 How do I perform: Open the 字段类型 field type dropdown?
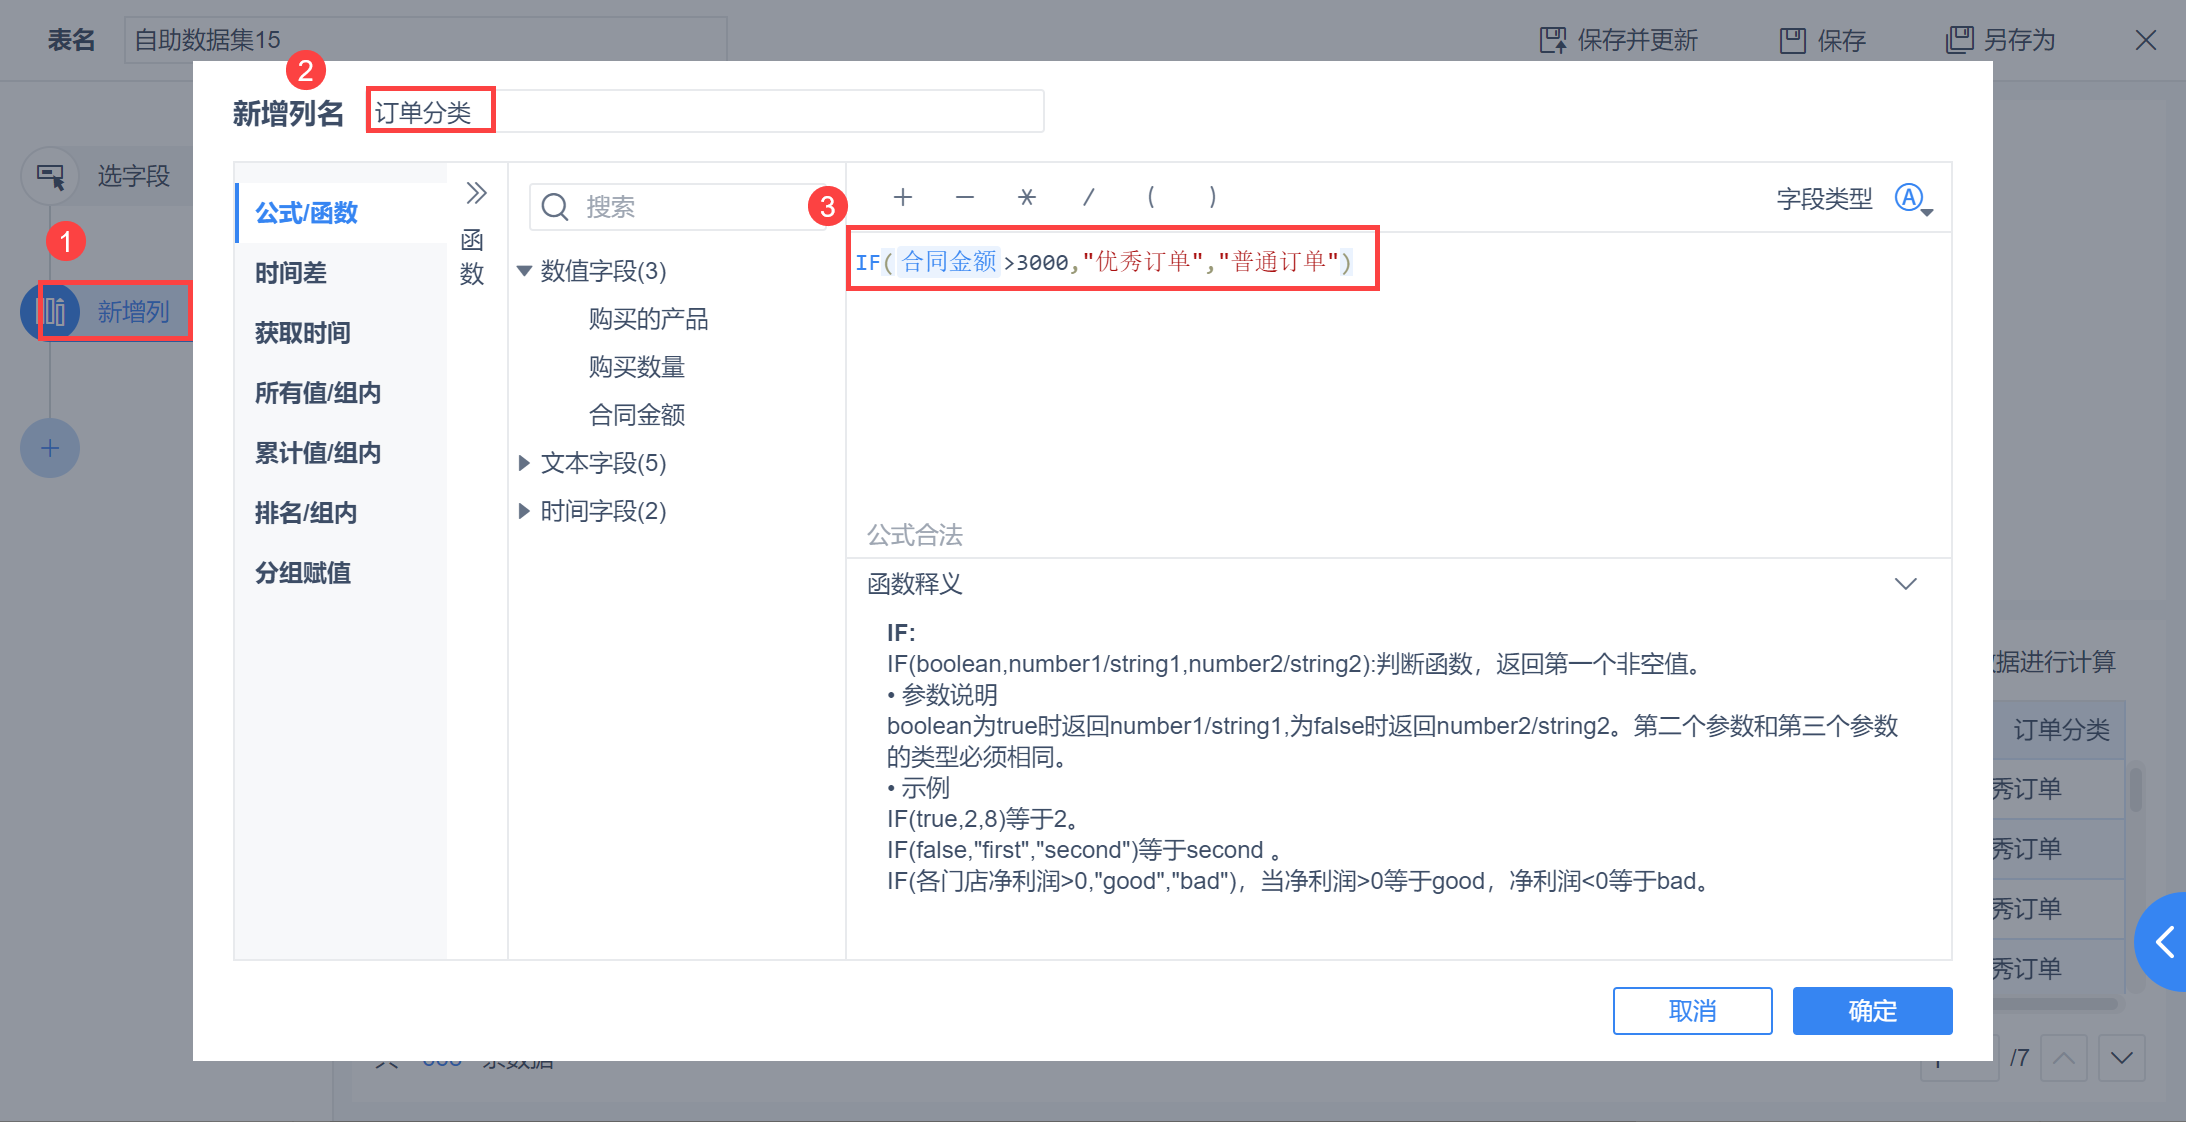coord(1914,199)
